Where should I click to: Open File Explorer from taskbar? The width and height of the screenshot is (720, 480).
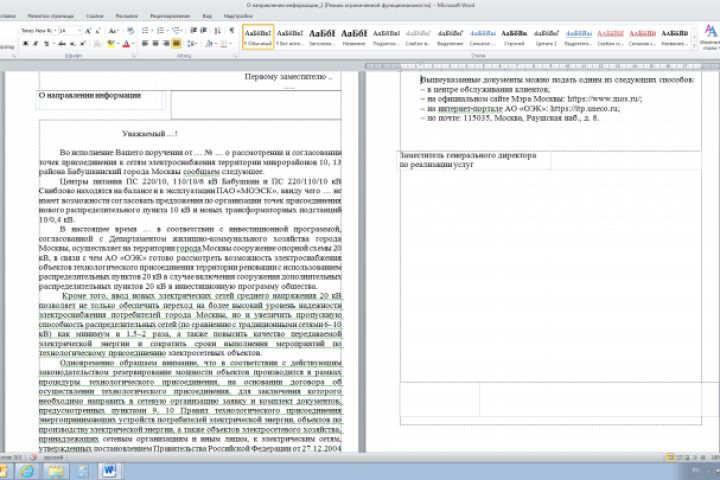pos(55,471)
